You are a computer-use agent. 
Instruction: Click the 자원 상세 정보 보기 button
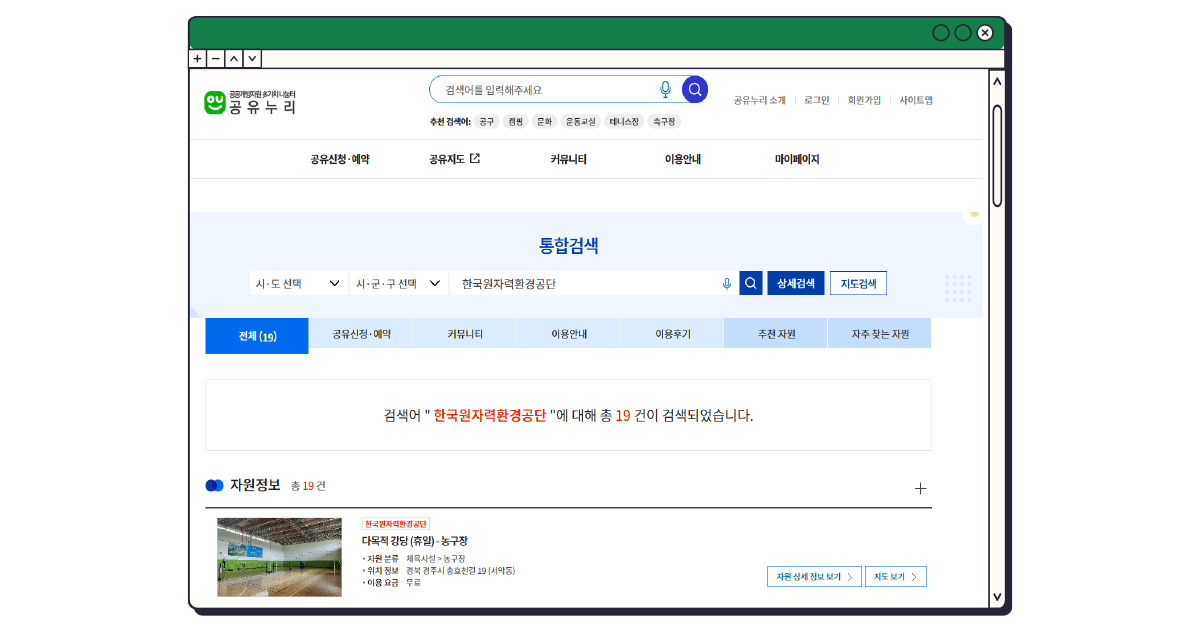814,577
